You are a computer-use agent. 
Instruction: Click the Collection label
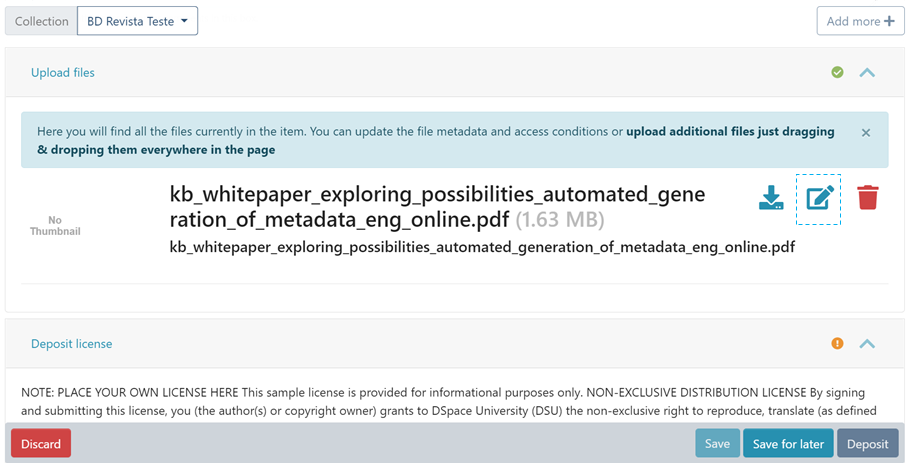[41, 21]
